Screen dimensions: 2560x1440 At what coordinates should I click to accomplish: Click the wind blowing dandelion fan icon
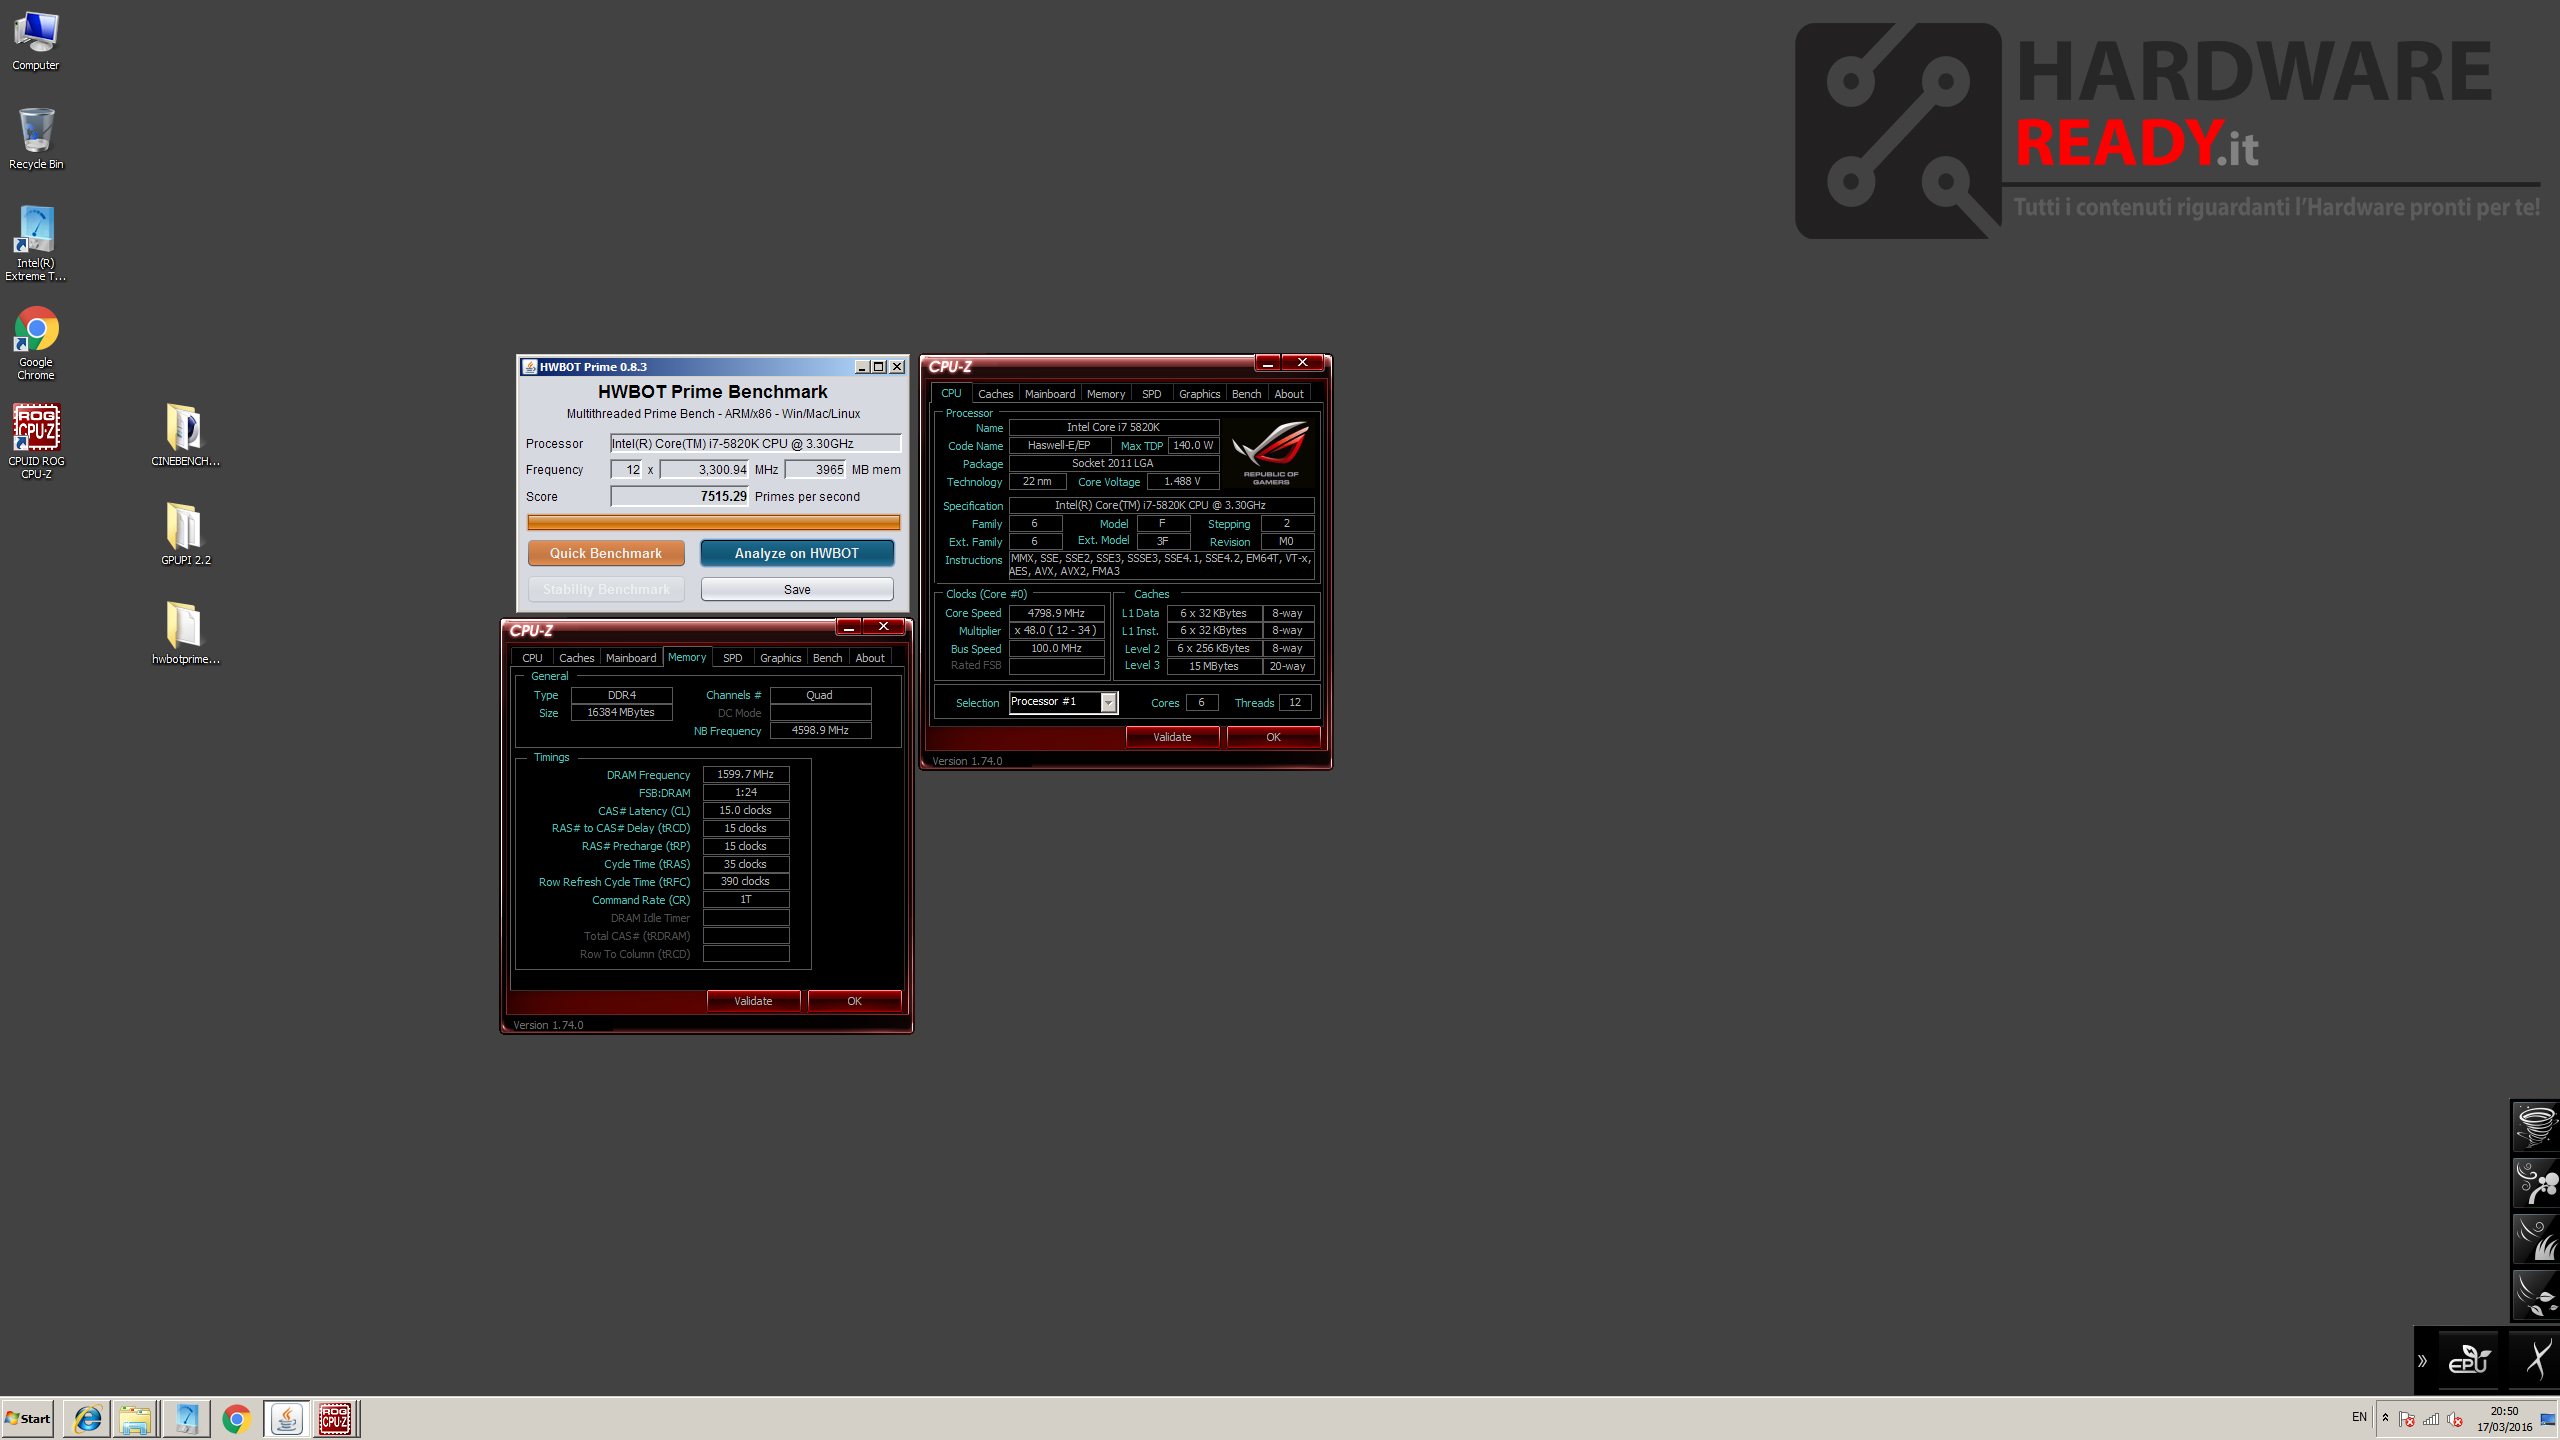2535,1183
